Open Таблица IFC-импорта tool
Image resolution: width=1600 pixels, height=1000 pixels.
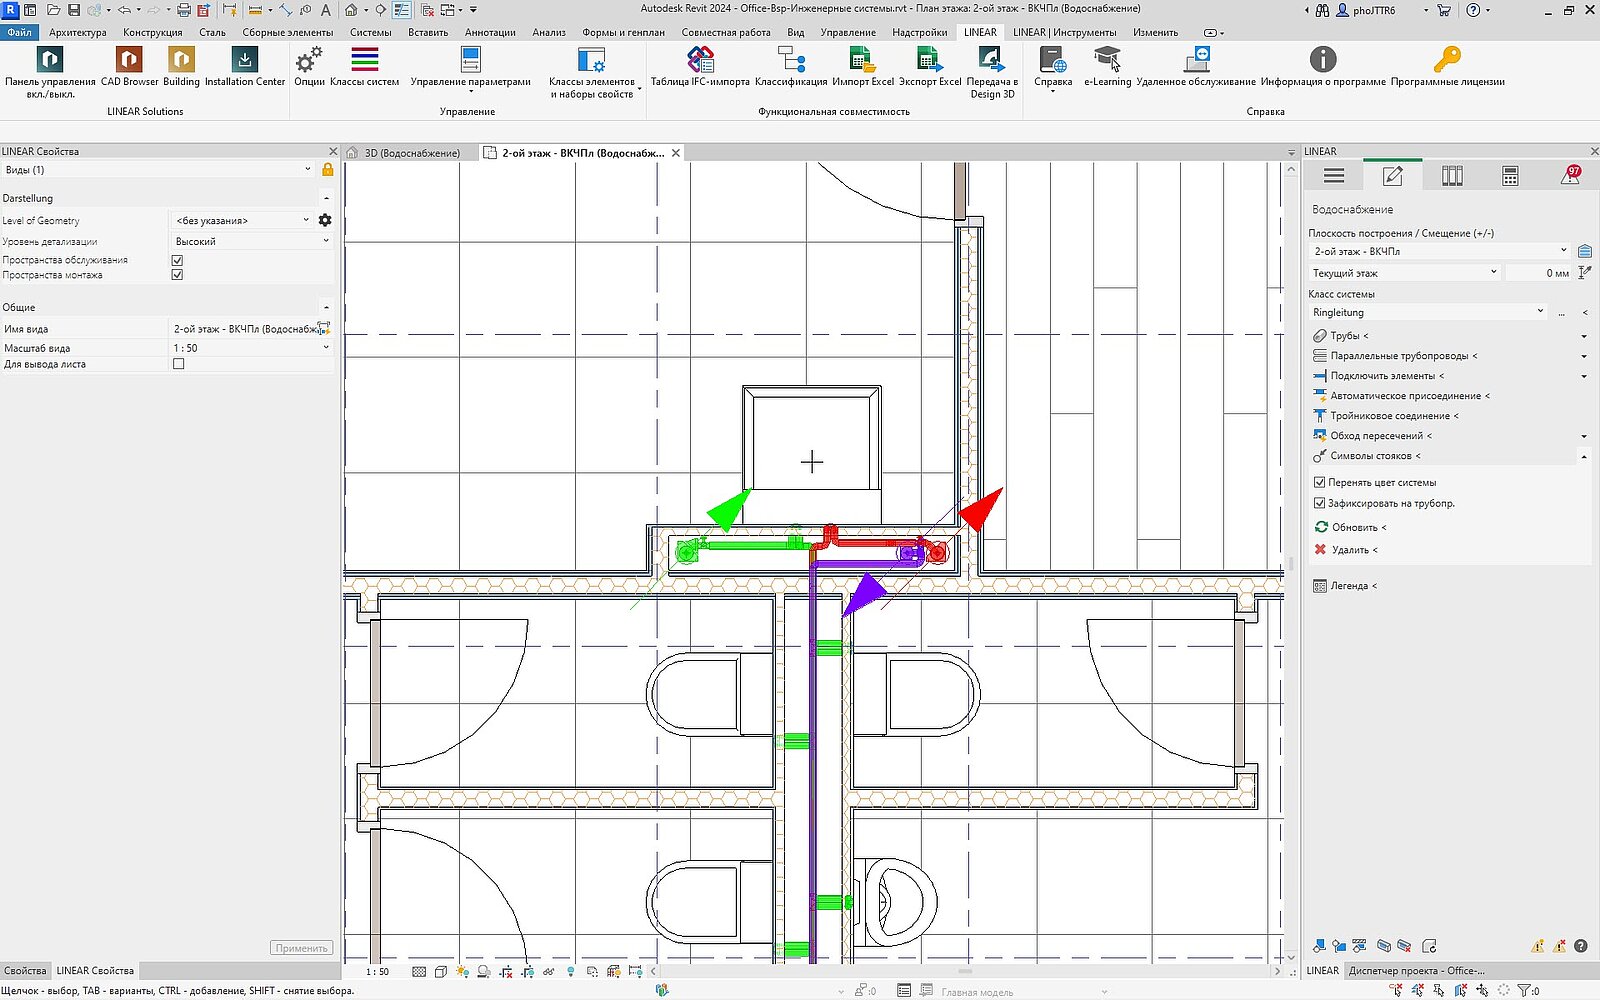(x=700, y=61)
